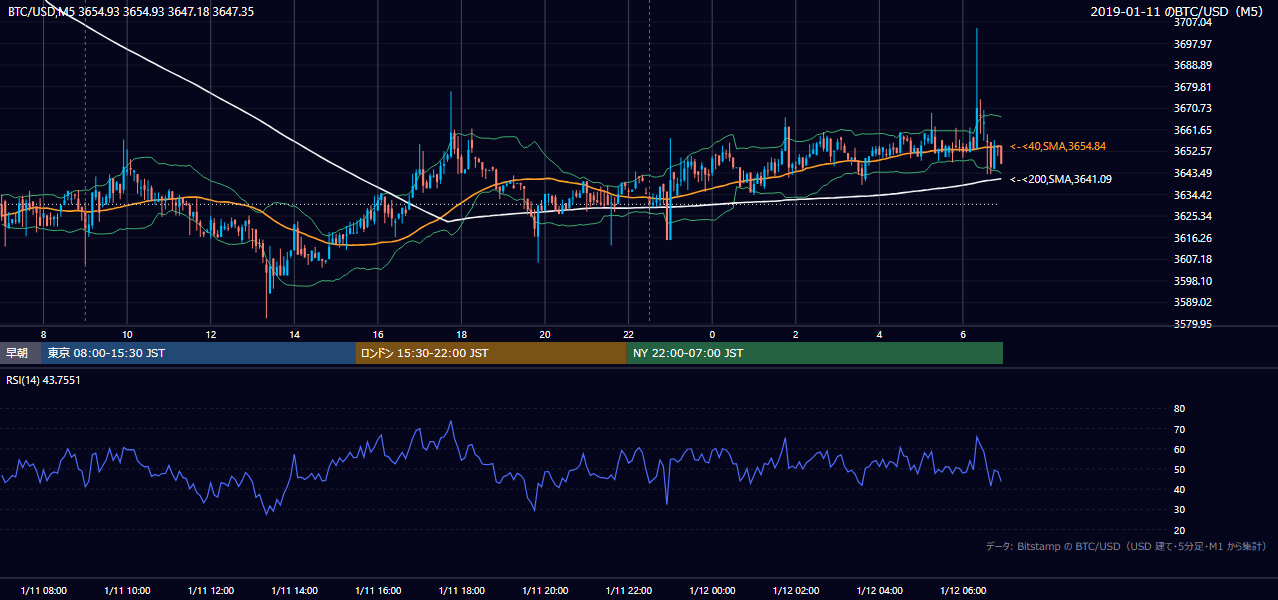Click price axis value 3579.95
1278x600 pixels.
coord(1193,324)
